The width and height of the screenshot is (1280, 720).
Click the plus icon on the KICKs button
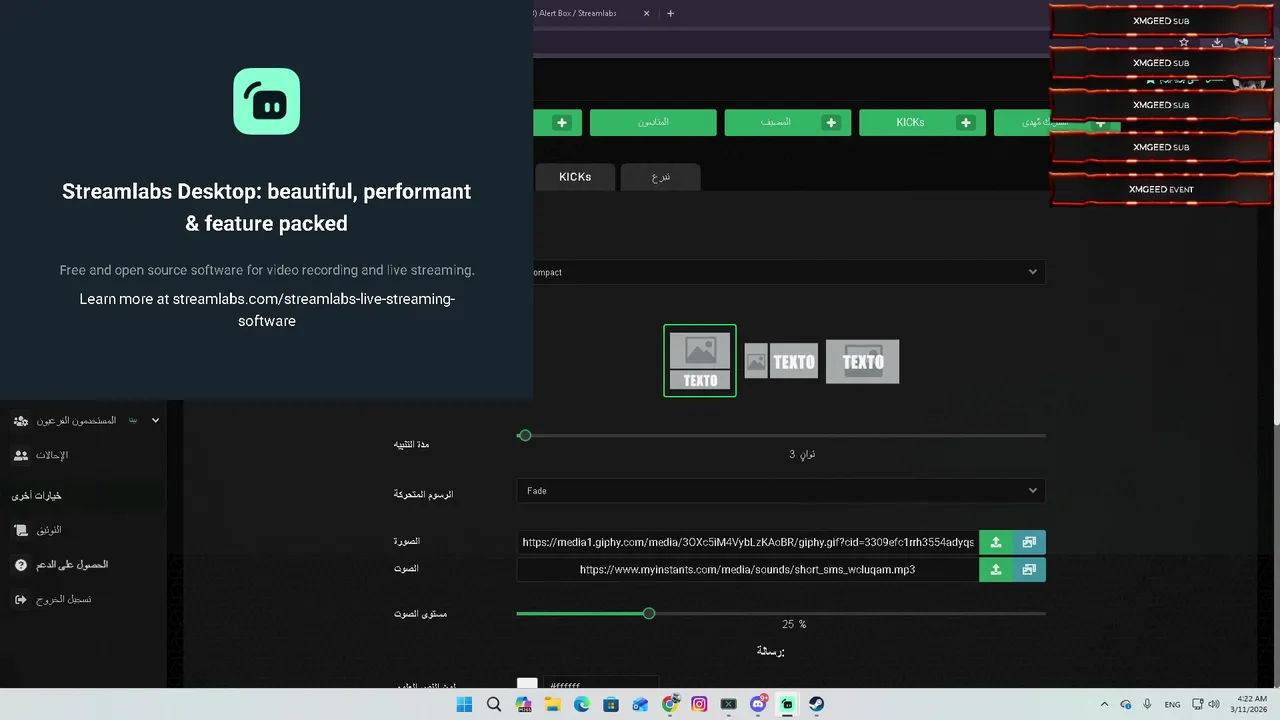point(965,123)
